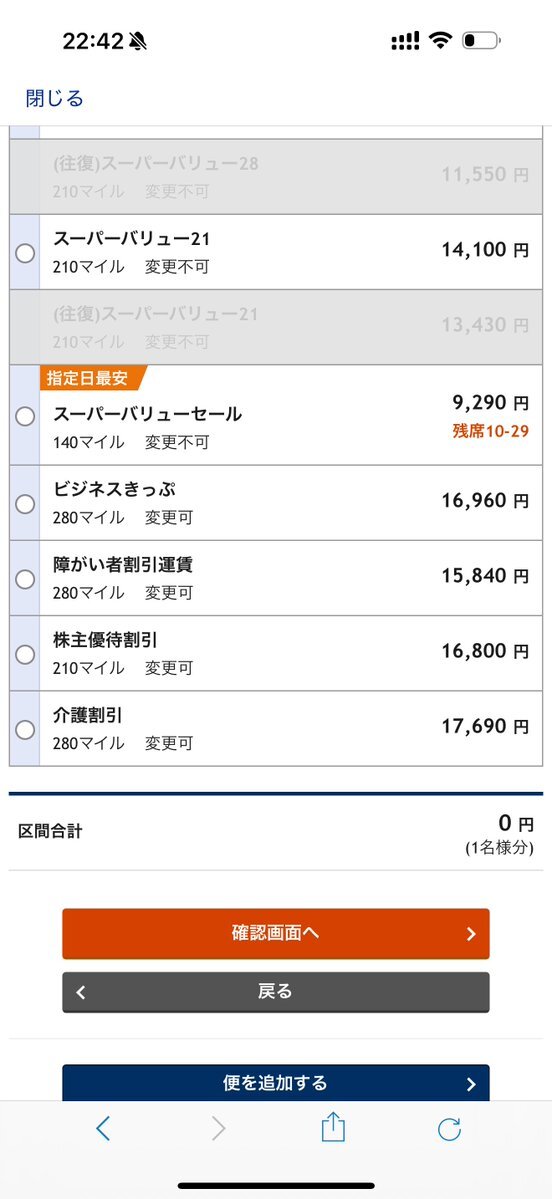The height and width of the screenshot is (1199, 552).
Task: Tap the left chevron on 戻る button
Action: tap(81, 993)
